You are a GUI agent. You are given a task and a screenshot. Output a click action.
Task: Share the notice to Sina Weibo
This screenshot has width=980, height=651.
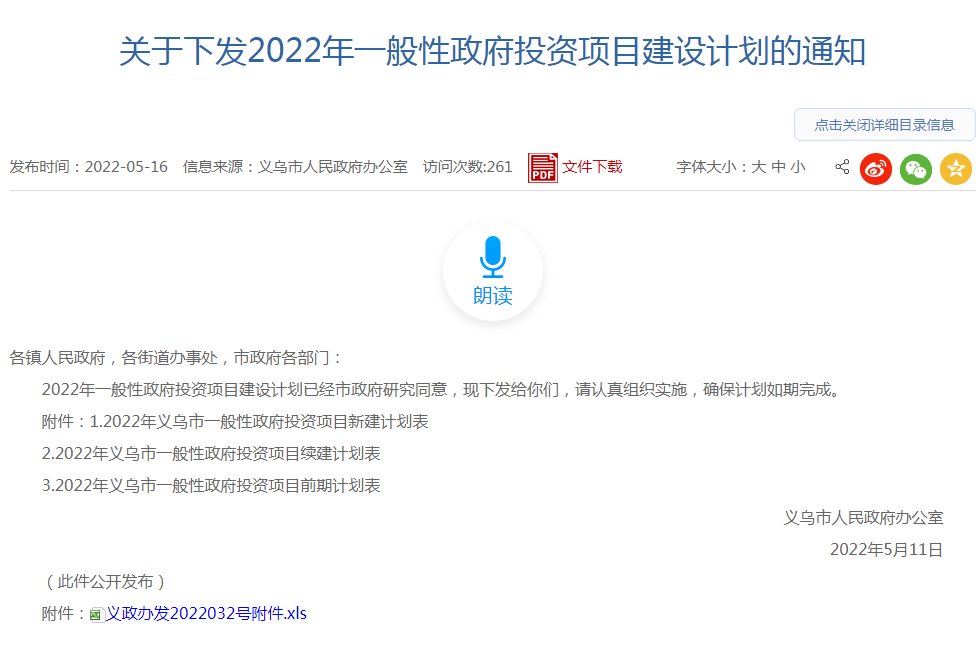(875, 169)
